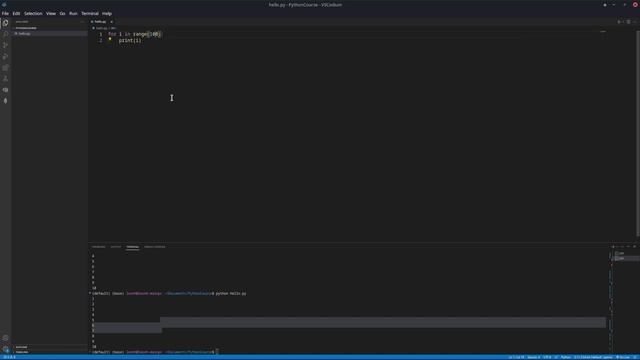Open the Go menu

(x=62, y=13)
